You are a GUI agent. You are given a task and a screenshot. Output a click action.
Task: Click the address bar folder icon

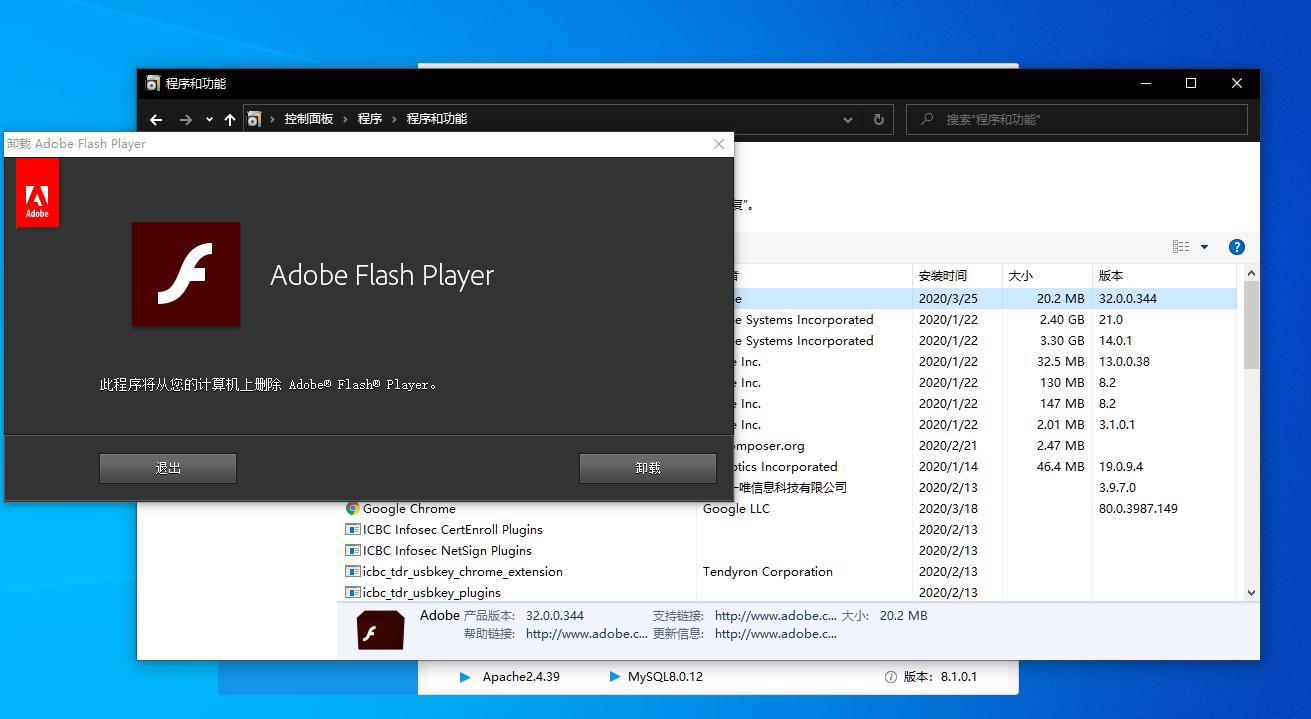coord(254,119)
